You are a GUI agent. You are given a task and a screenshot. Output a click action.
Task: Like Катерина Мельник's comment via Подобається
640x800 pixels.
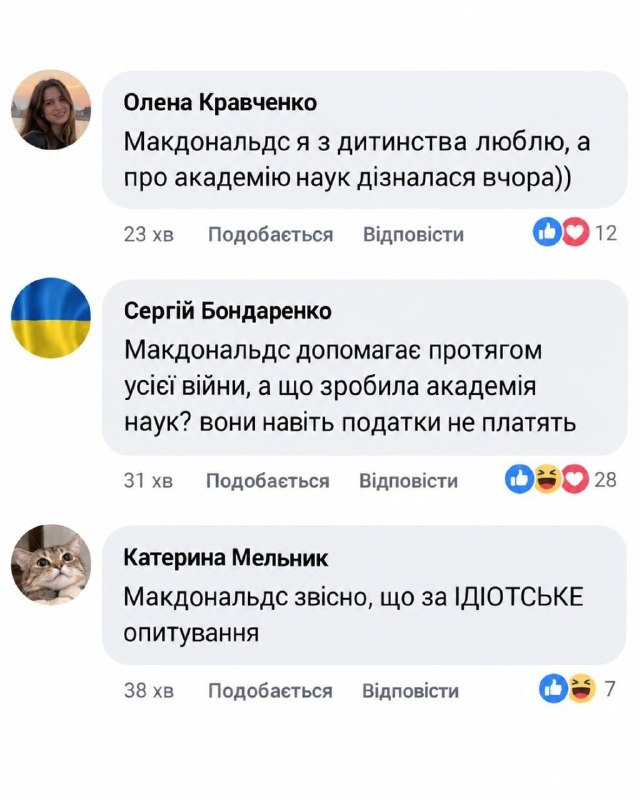(270, 691)
